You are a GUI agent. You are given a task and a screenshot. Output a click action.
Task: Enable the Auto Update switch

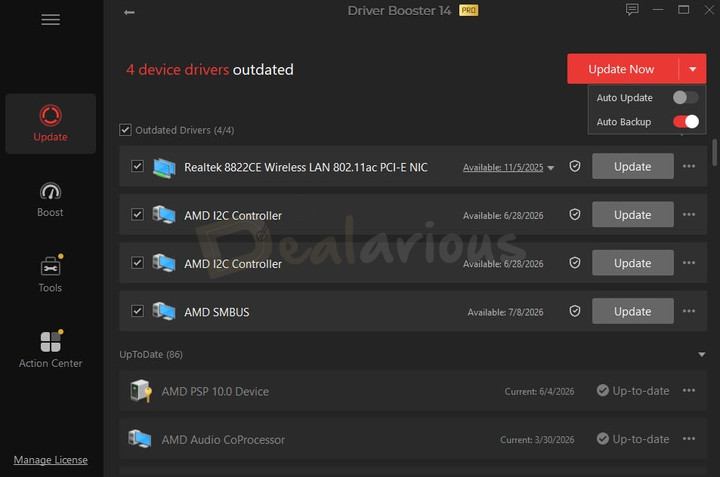(x=685, y=97)
